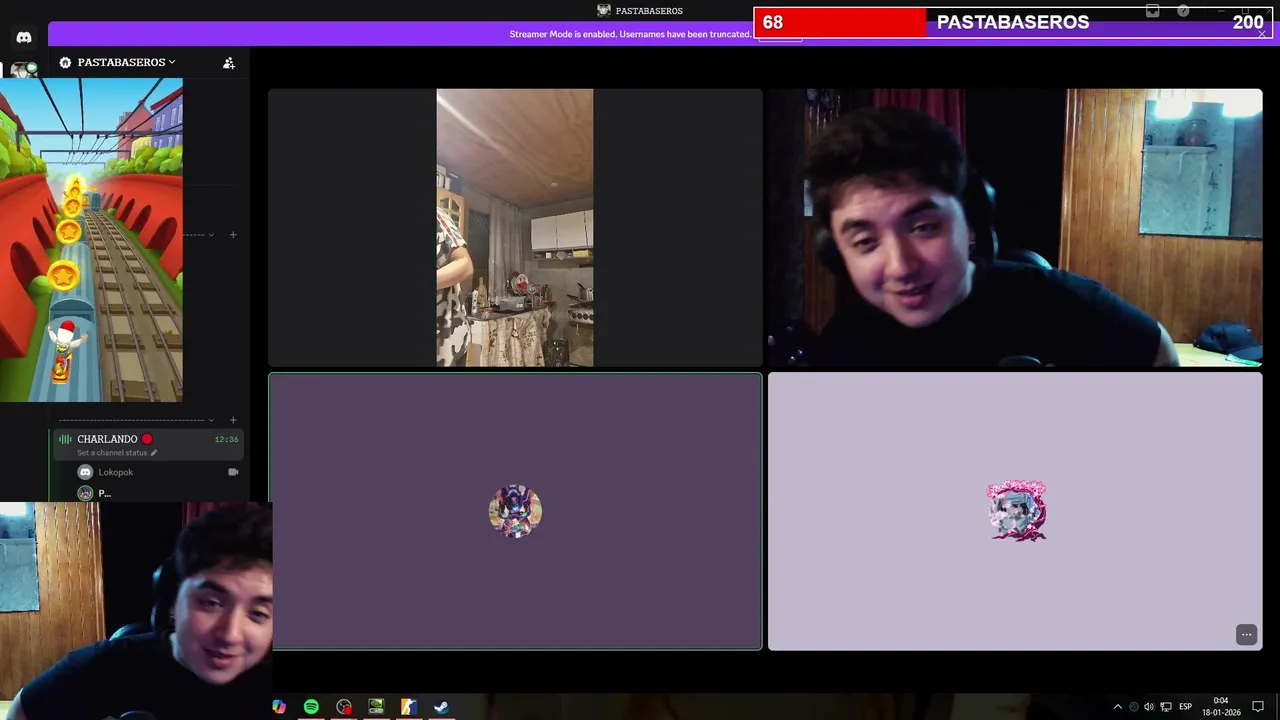Click the Subway Surfers stream preview

[91, 240]
